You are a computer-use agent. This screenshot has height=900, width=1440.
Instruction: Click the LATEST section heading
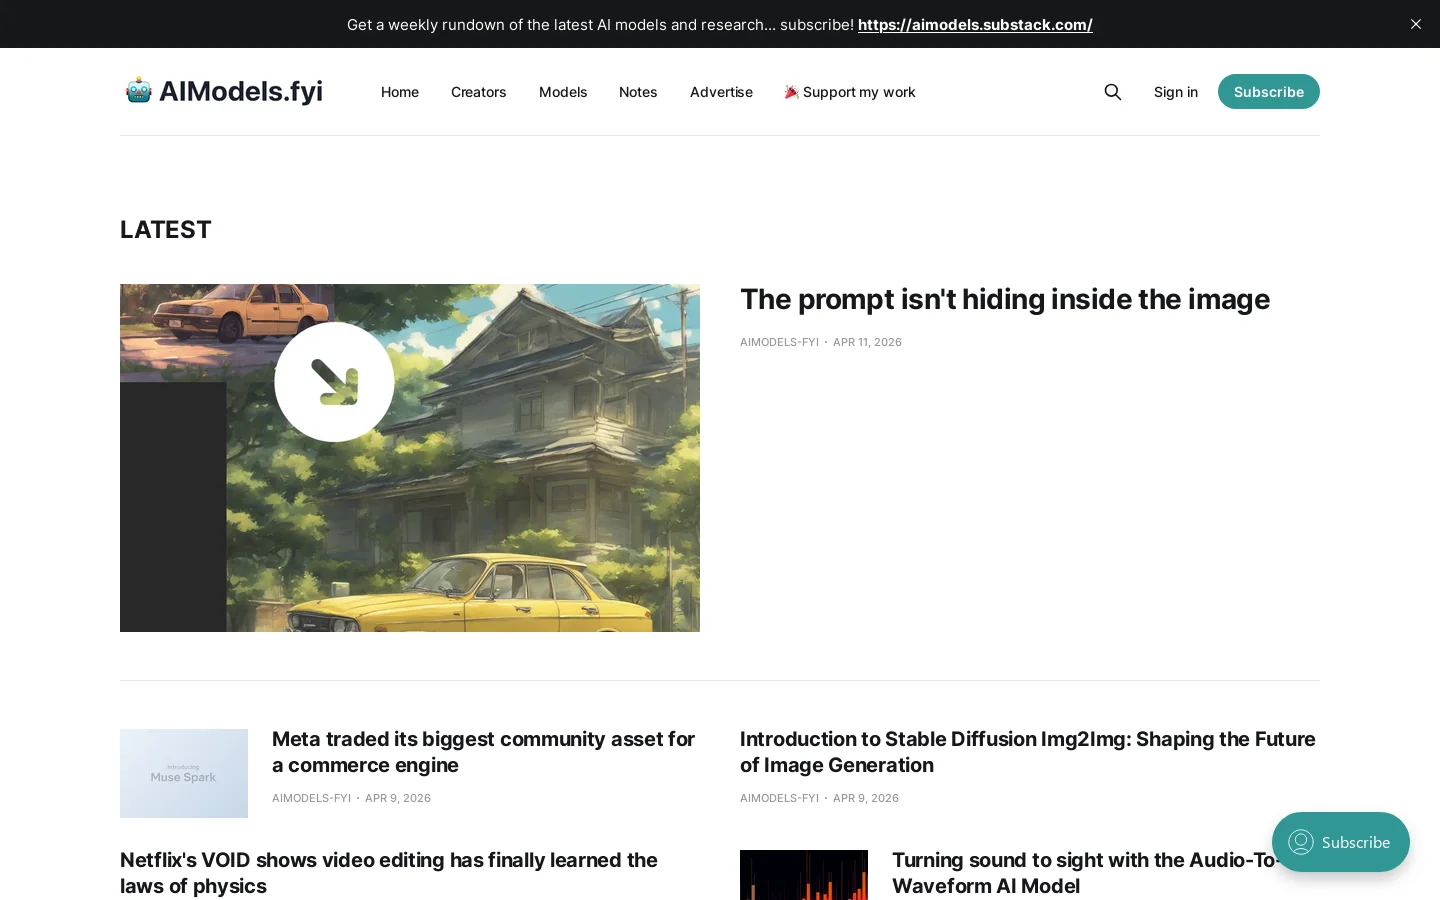[x=166, y=229]
